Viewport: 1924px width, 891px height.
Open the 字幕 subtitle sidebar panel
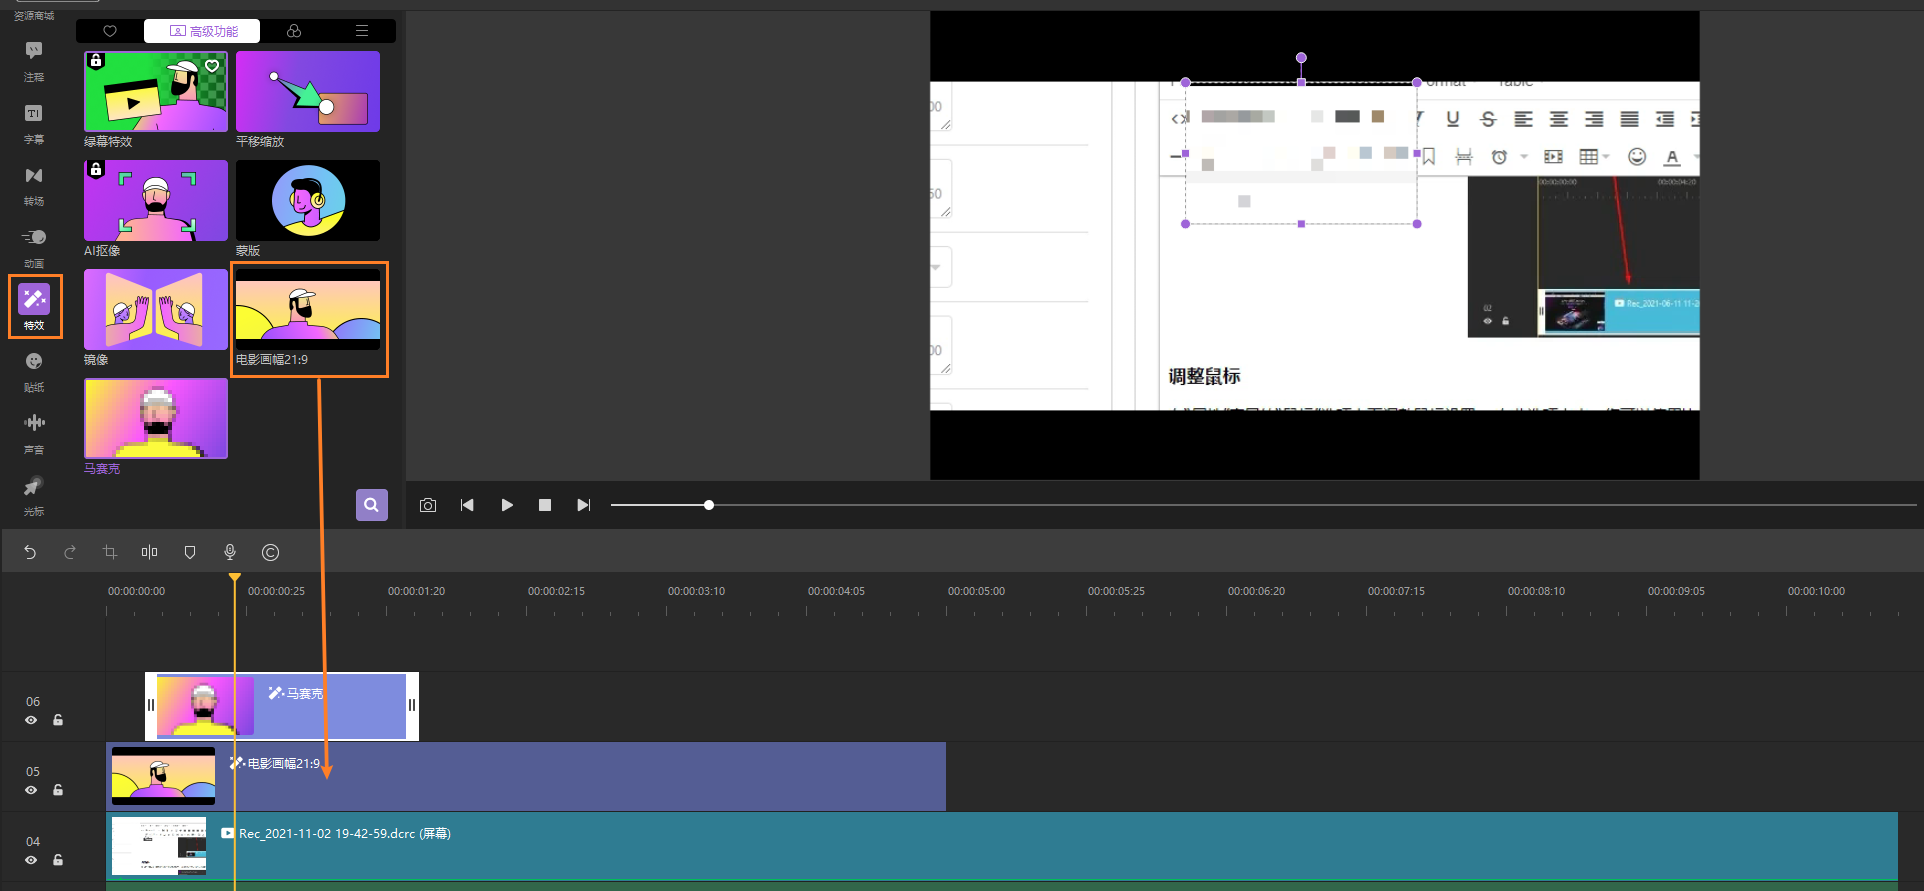(x=34, y=123)
